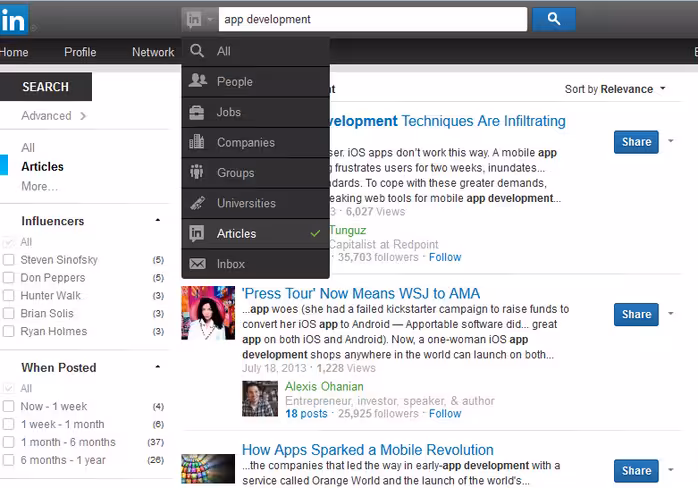
Task: Open 'How Apps Sparked a Mobile Revolution'
Action: (368, 450)
